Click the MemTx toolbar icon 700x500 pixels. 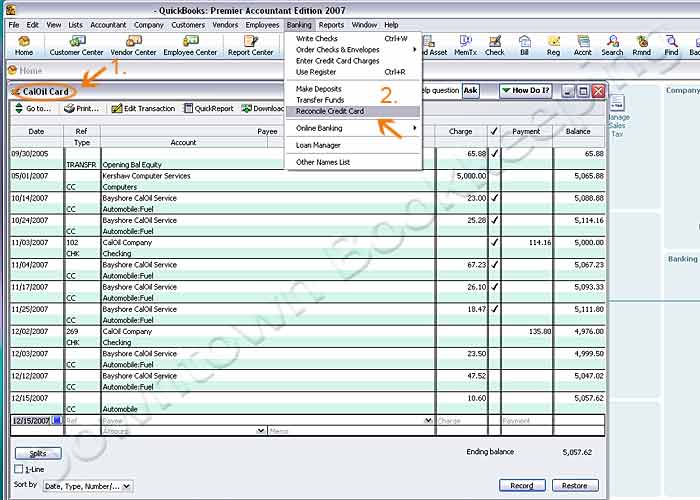465,46
